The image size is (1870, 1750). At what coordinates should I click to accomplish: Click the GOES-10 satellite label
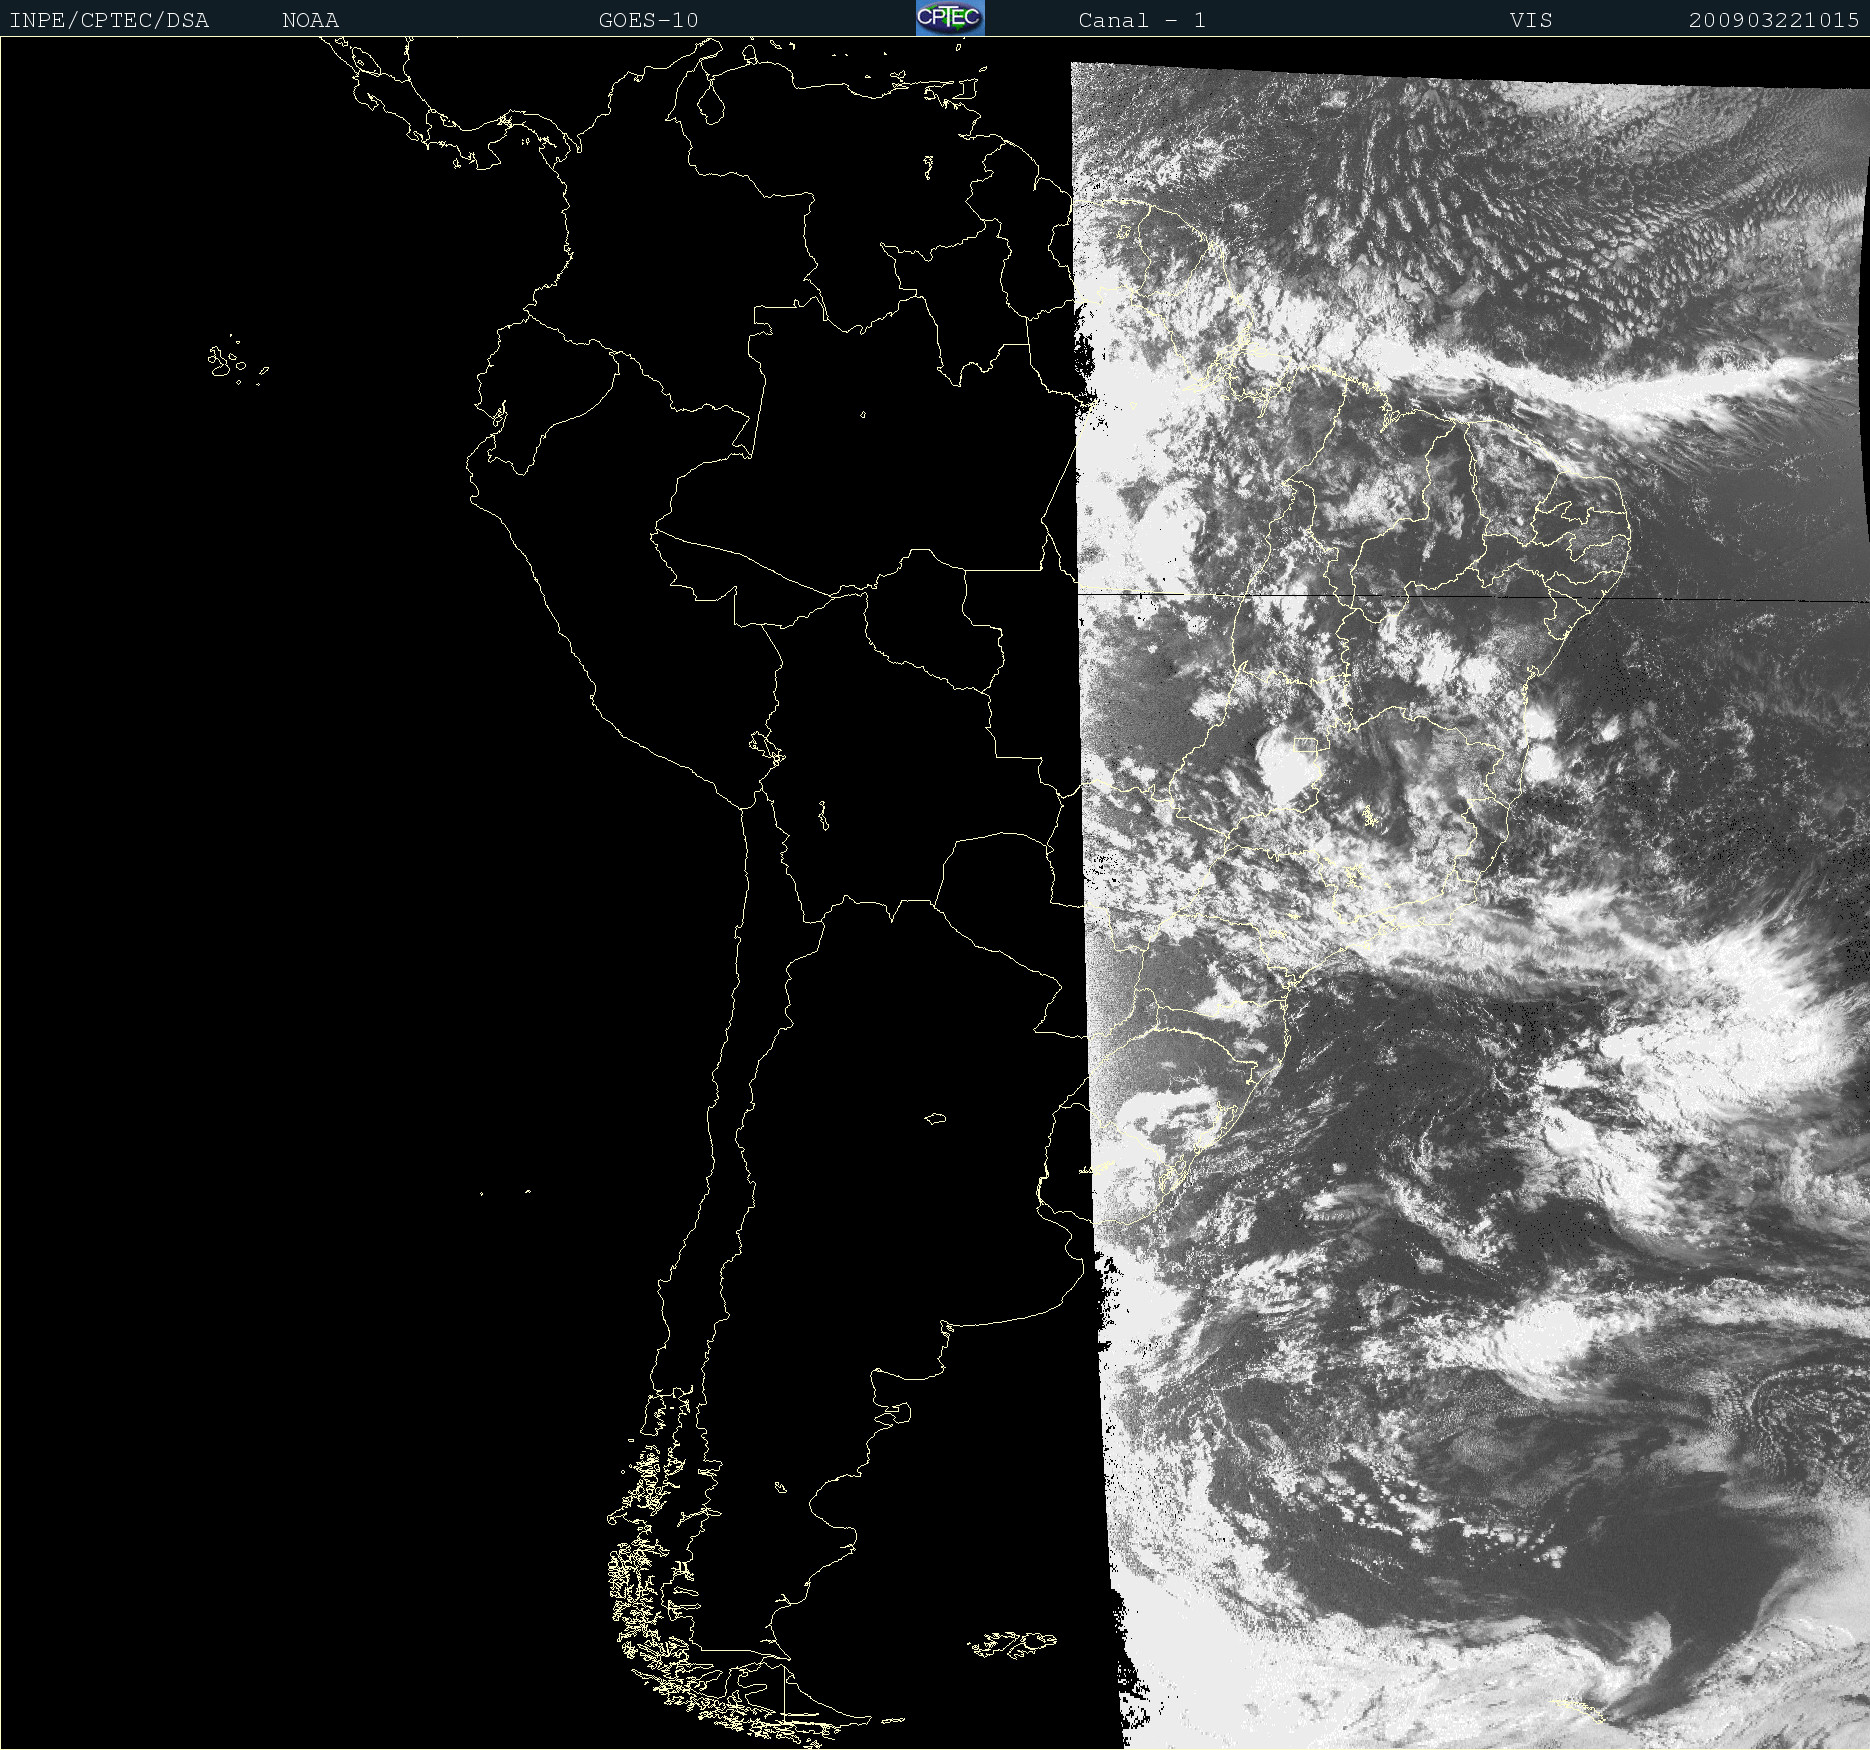coord(649,21)
